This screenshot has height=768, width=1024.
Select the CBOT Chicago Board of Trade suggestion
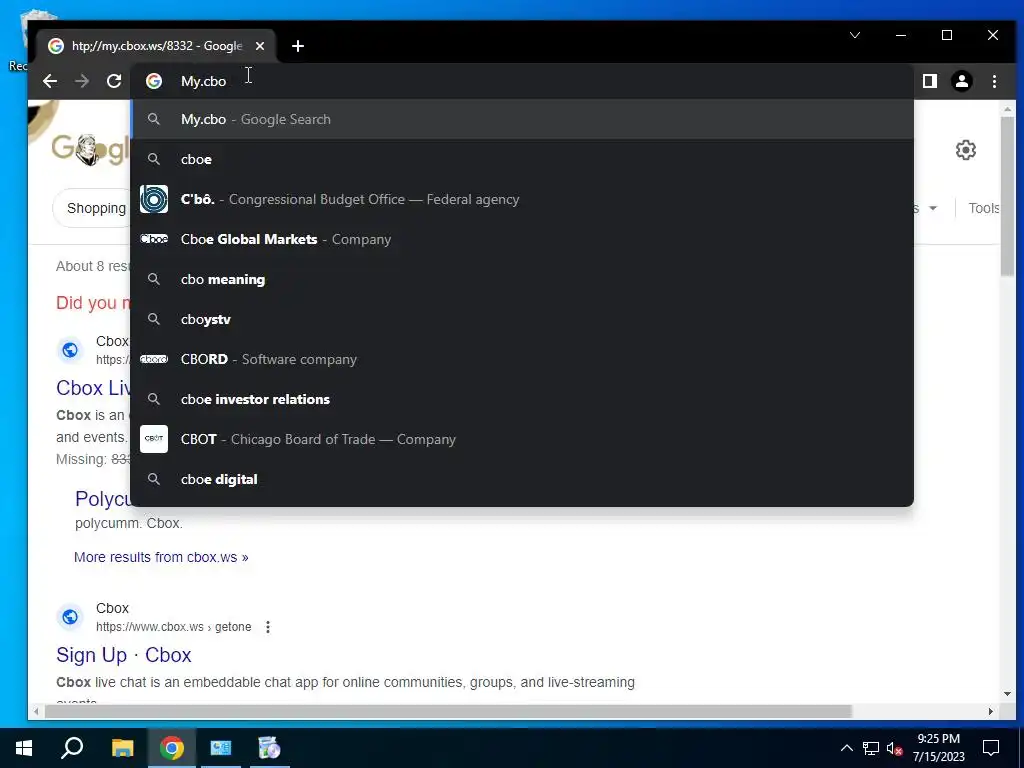[x=522, y=439]
